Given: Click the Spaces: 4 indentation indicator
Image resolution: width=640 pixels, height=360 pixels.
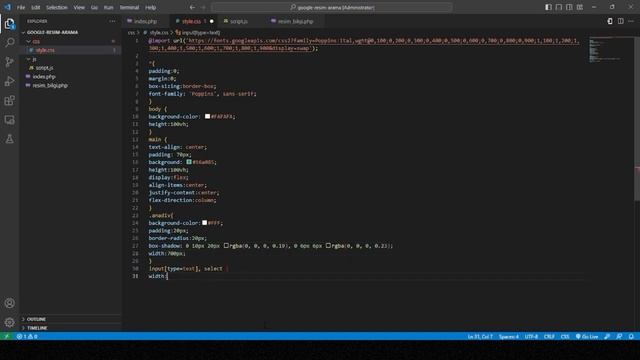Looking at the screenshot, I should [509, 336].
